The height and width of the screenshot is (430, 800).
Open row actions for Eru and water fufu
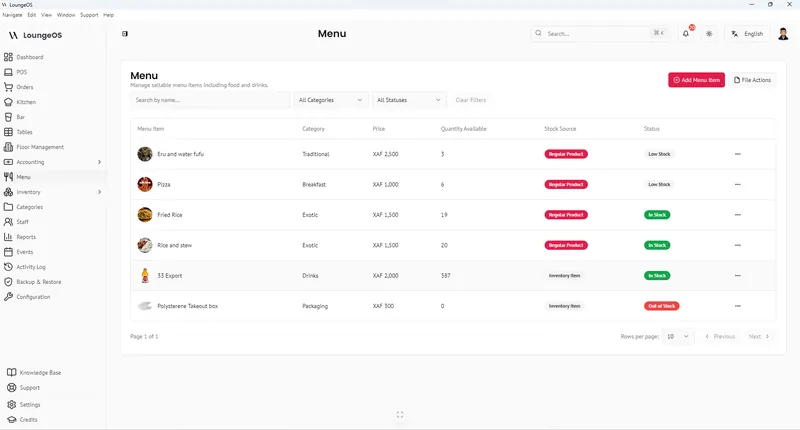738,154
